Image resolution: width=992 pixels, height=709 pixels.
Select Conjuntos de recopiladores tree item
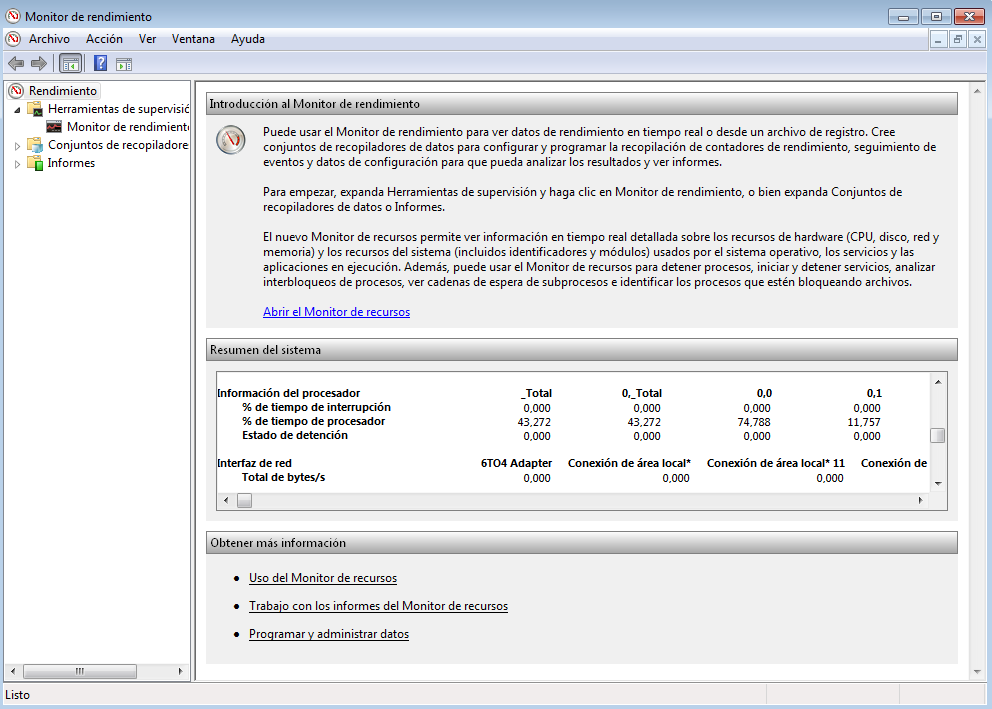(x=118, y=145)
